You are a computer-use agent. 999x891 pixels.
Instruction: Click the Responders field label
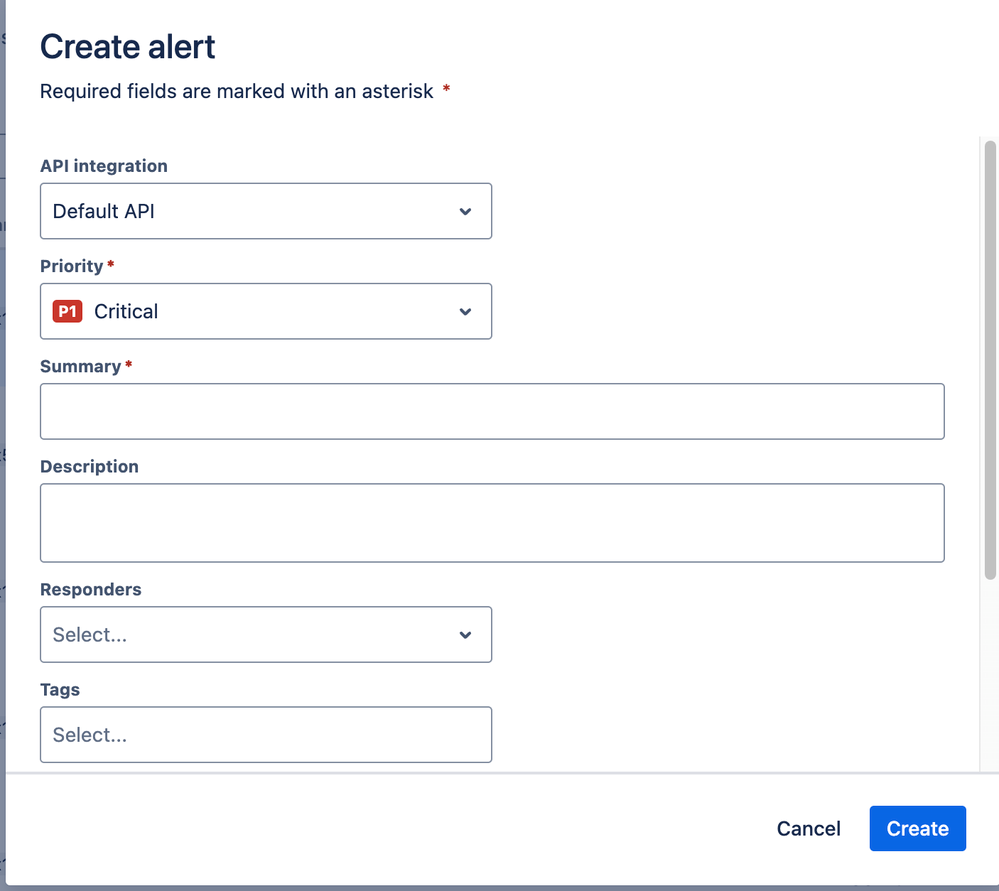(90, 589)
